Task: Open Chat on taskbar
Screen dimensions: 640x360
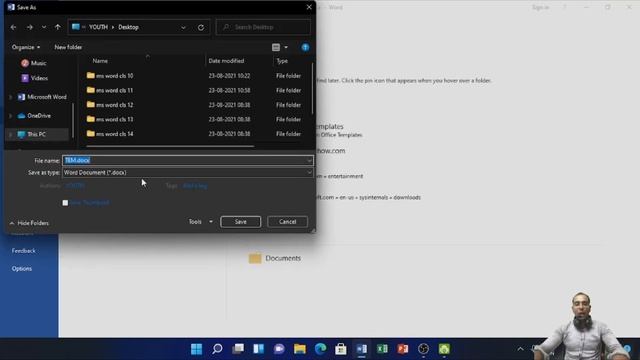Action: (279, 349)
